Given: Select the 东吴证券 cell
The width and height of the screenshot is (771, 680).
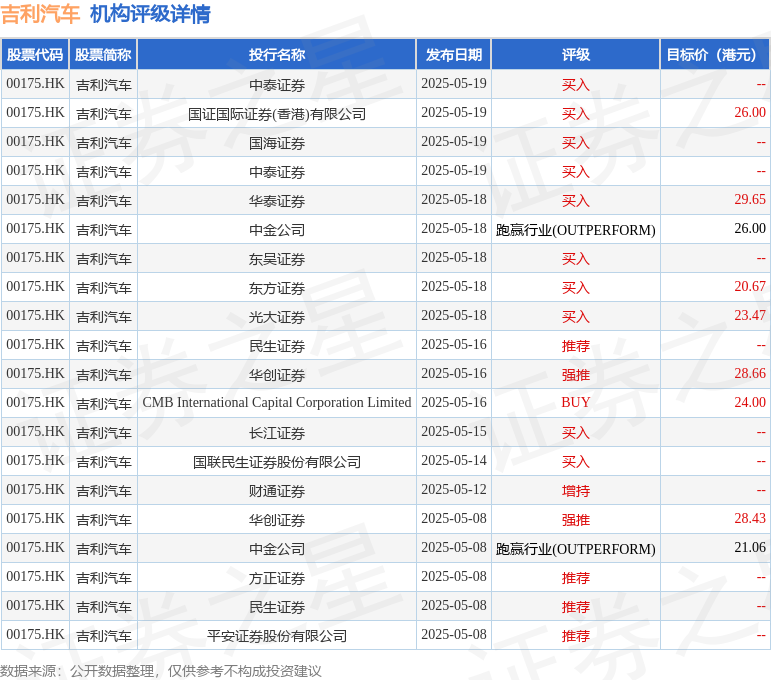Looking at the screenshot, I should tap(277, 259).
